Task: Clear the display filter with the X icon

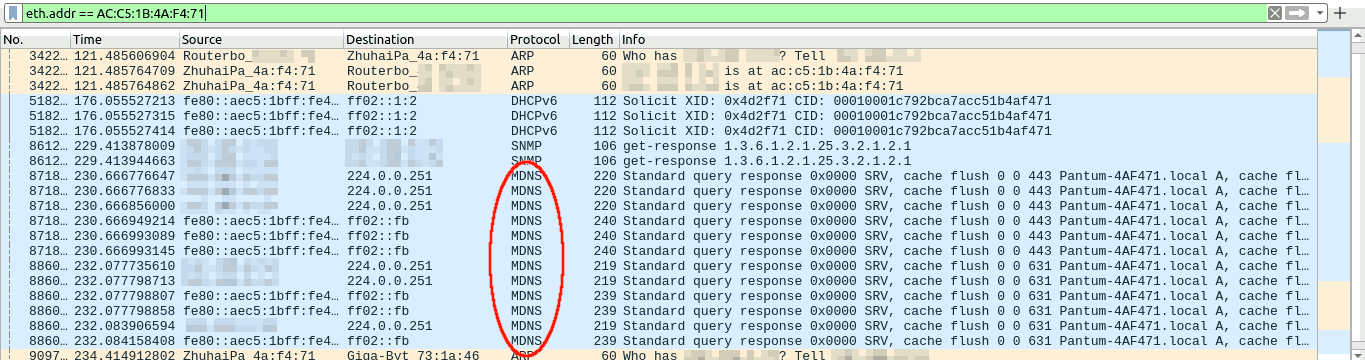Action: pyautogui.click(x=1274, y=13)
